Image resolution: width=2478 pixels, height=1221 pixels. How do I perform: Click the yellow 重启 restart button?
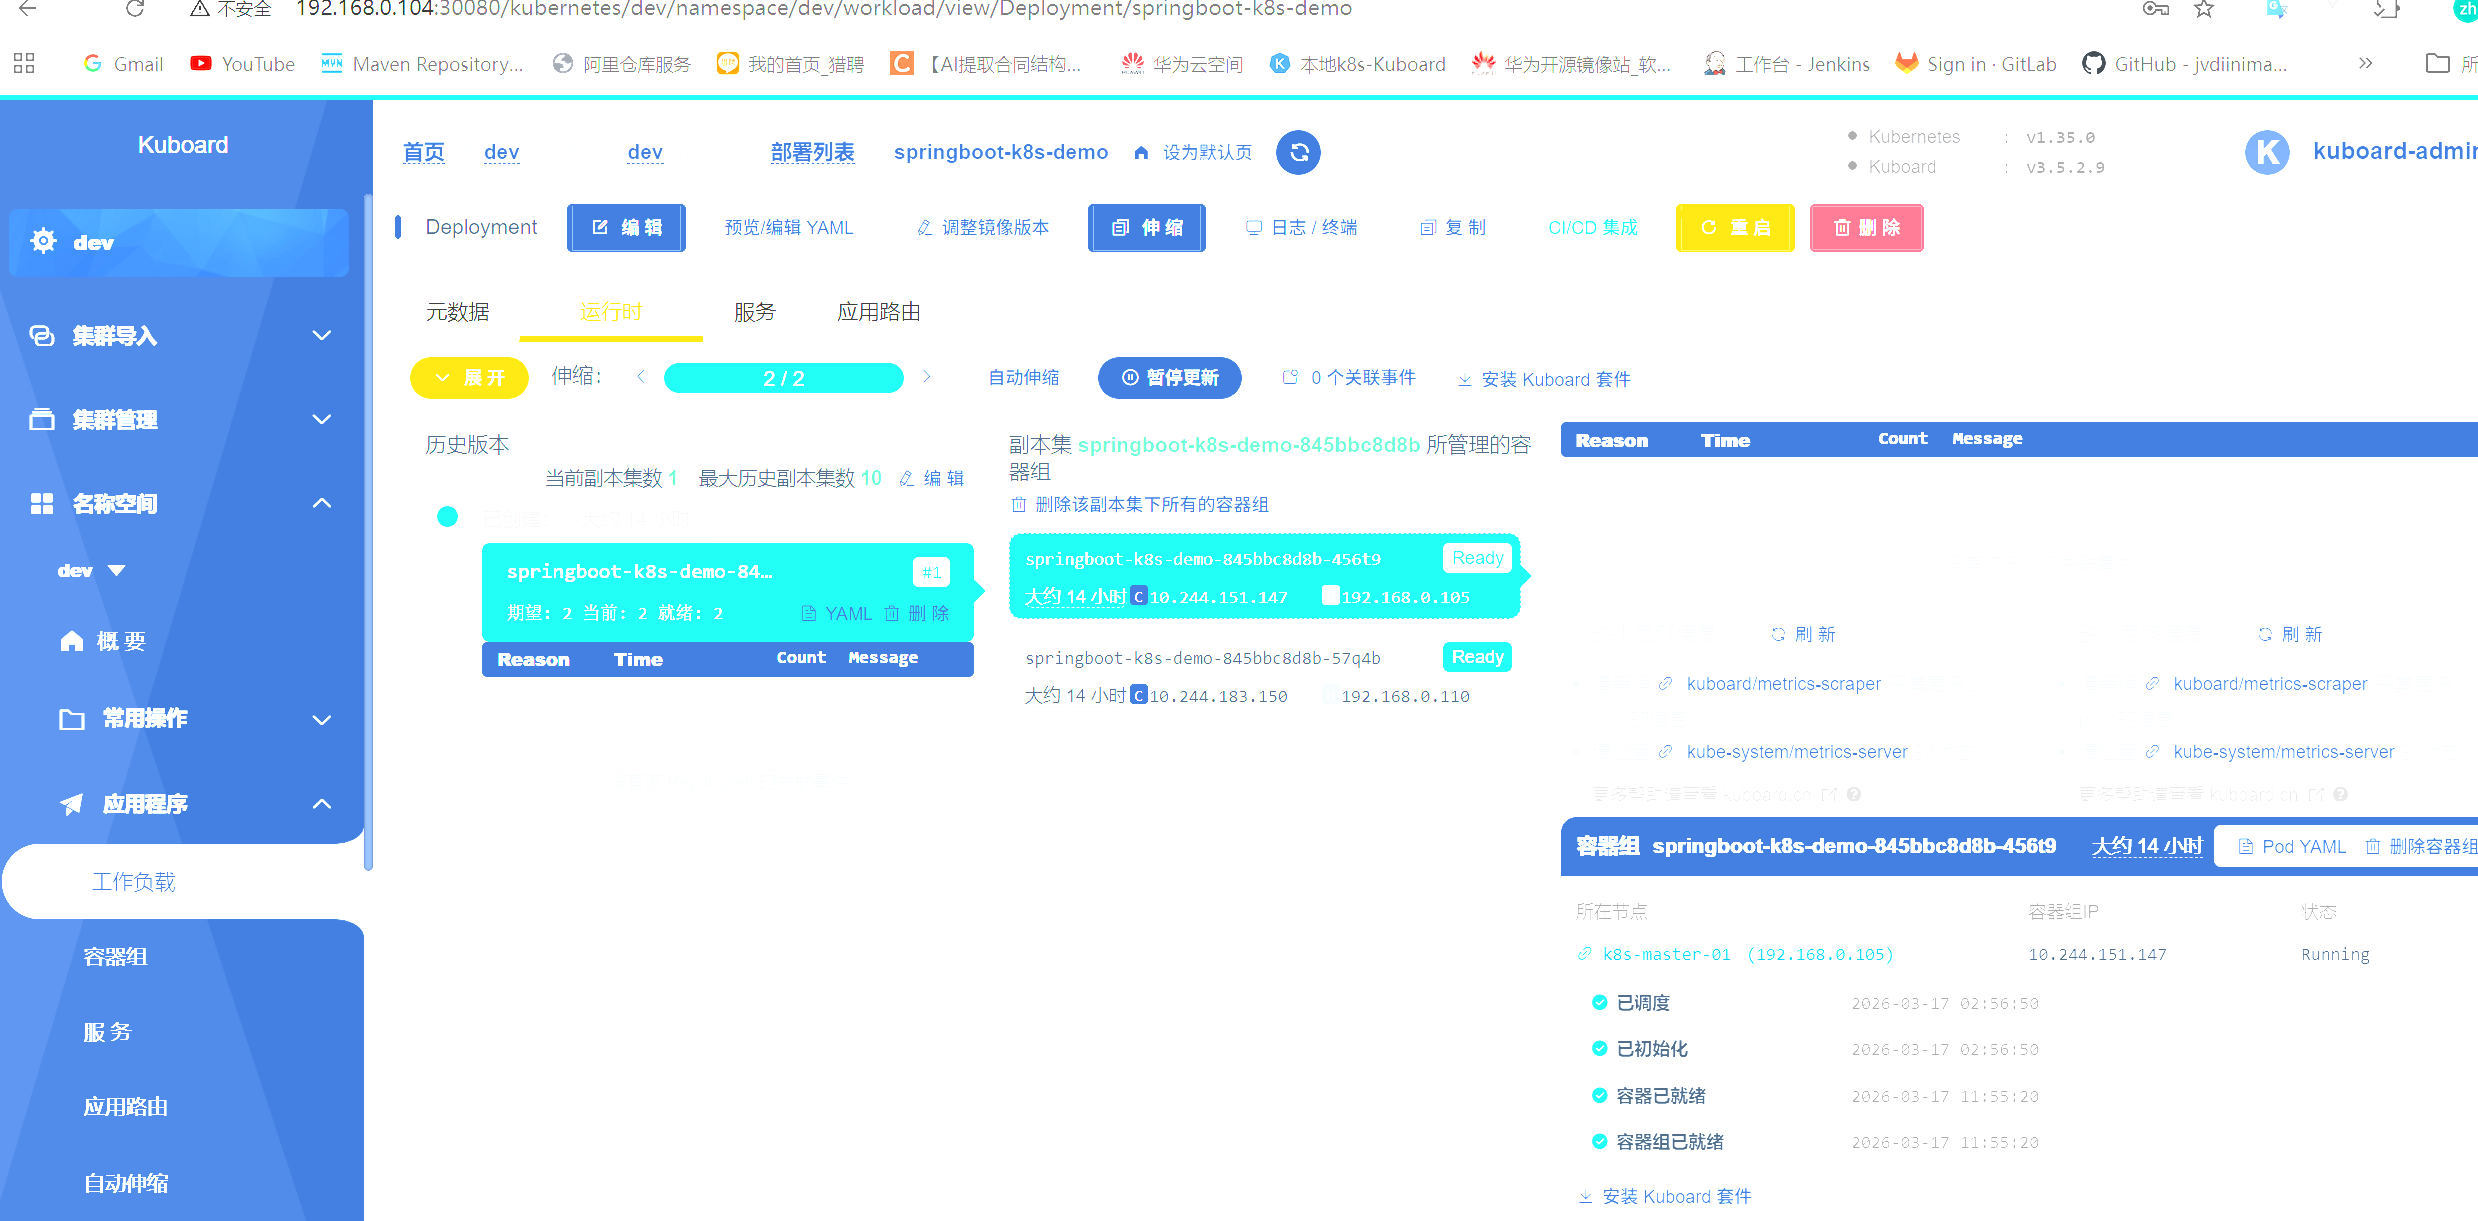click(1735, 228)
